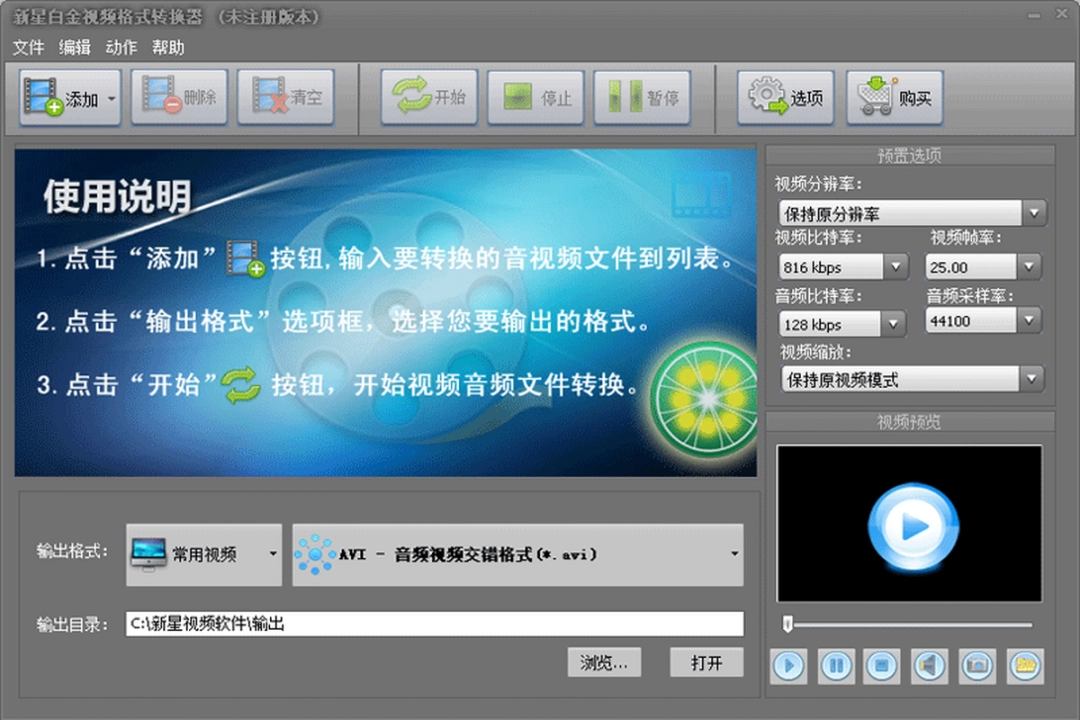Pause conversion with the 暂停 icon
This screenshot has height=720, width=1080.
coord(641,97)
